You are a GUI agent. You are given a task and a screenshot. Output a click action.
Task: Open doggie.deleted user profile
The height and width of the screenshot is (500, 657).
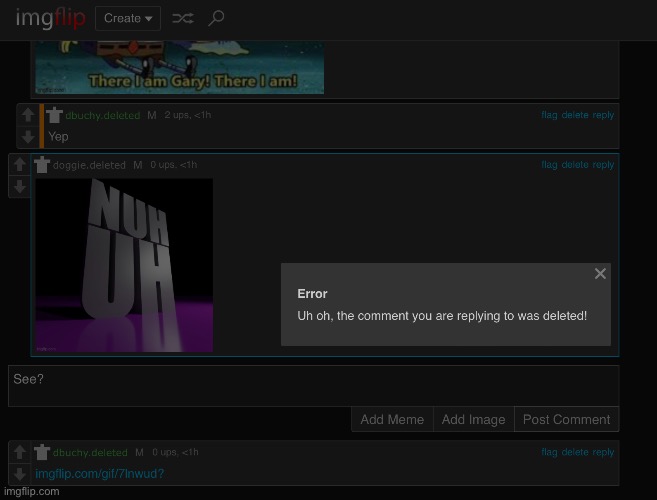coord(89,165)
